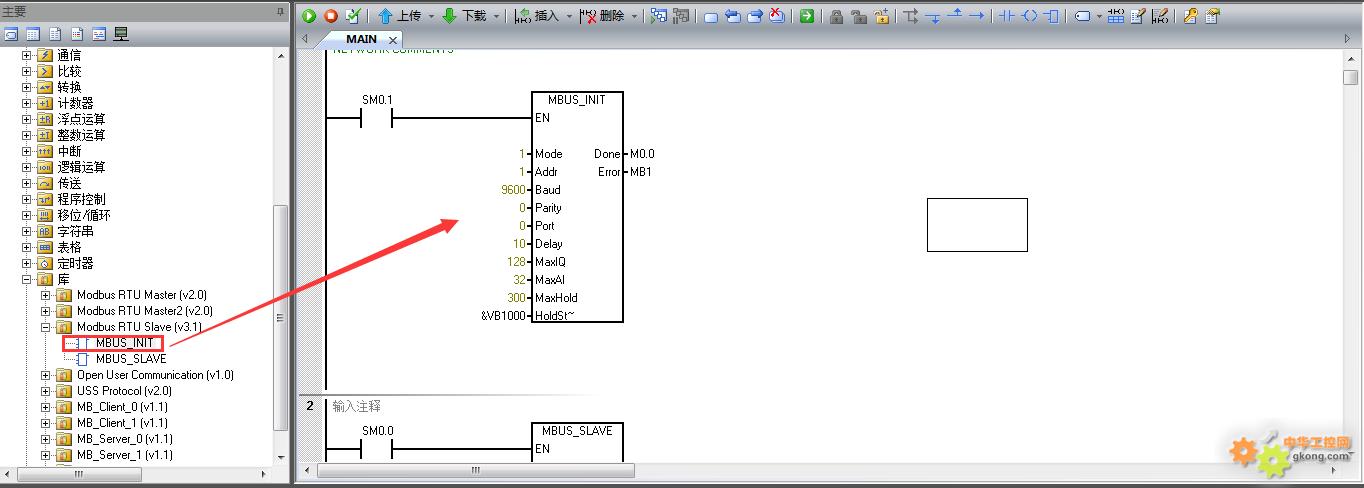Click the 上传 upload button
The image size is (1364, 488).
399,16
